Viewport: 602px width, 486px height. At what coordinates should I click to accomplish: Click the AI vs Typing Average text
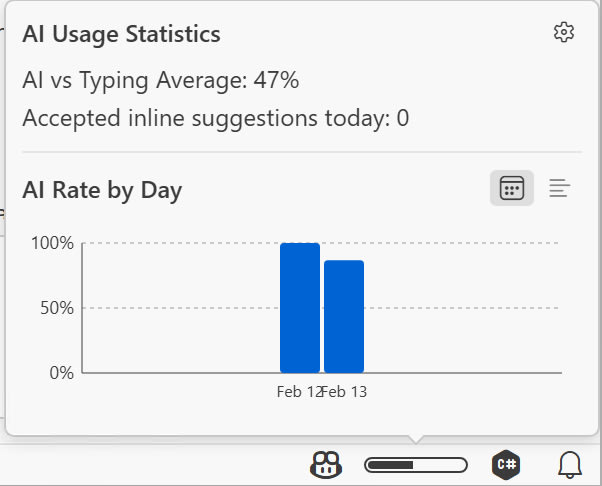160,80
